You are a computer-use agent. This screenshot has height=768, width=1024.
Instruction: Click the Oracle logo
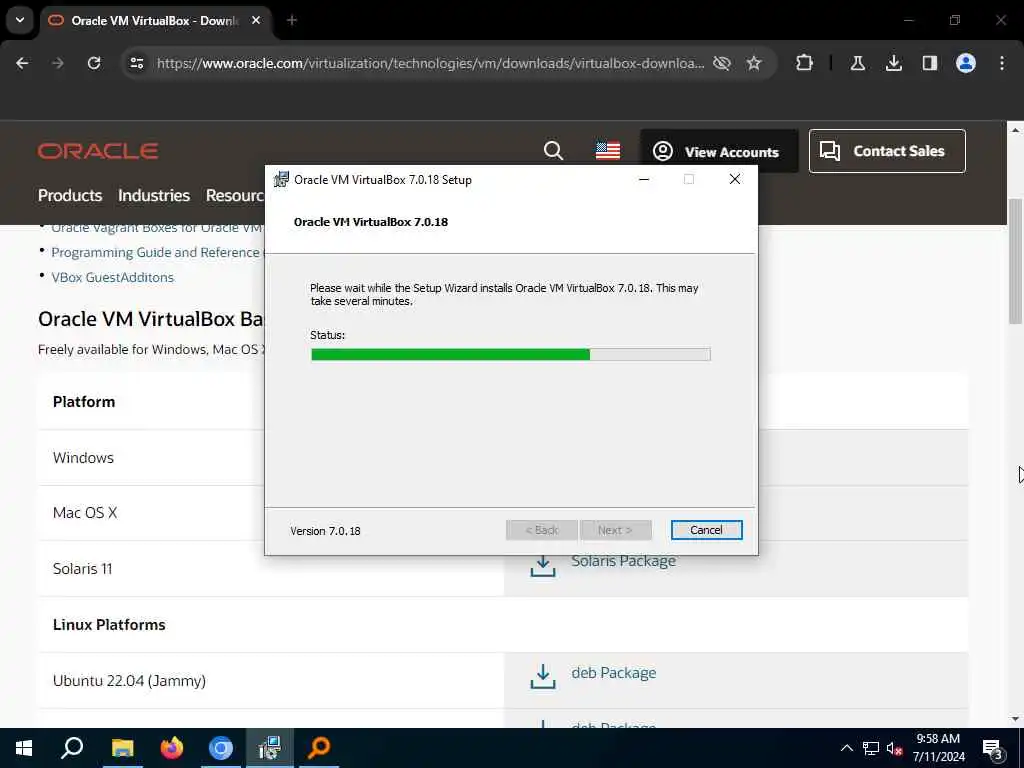click(98, 151)
